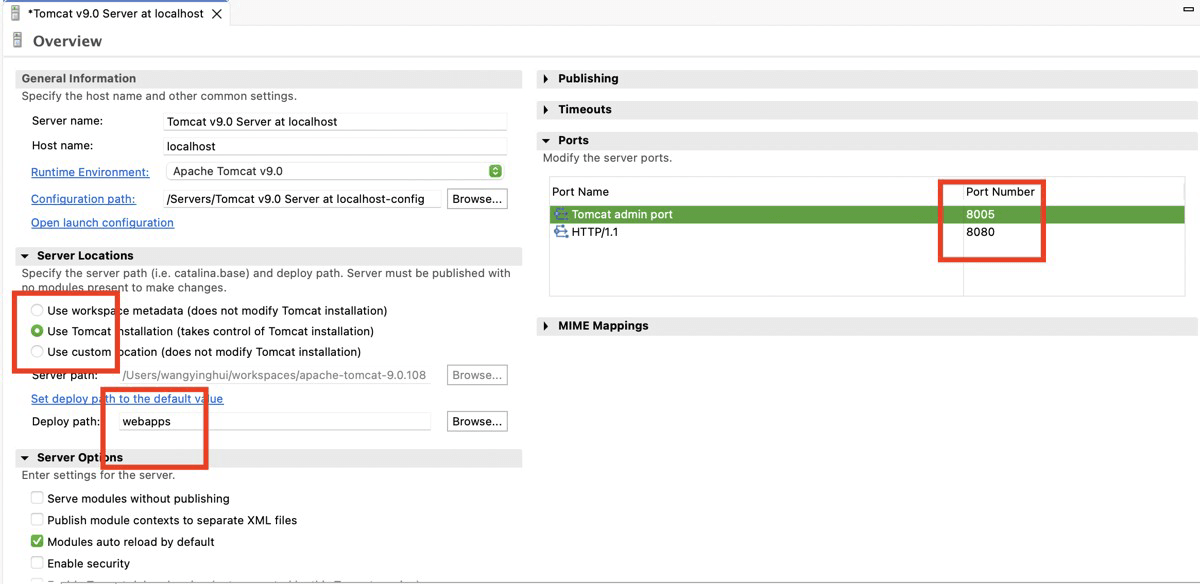Click the server icon in editor tab
This screenshot has width=1200, height=584.
15,14
